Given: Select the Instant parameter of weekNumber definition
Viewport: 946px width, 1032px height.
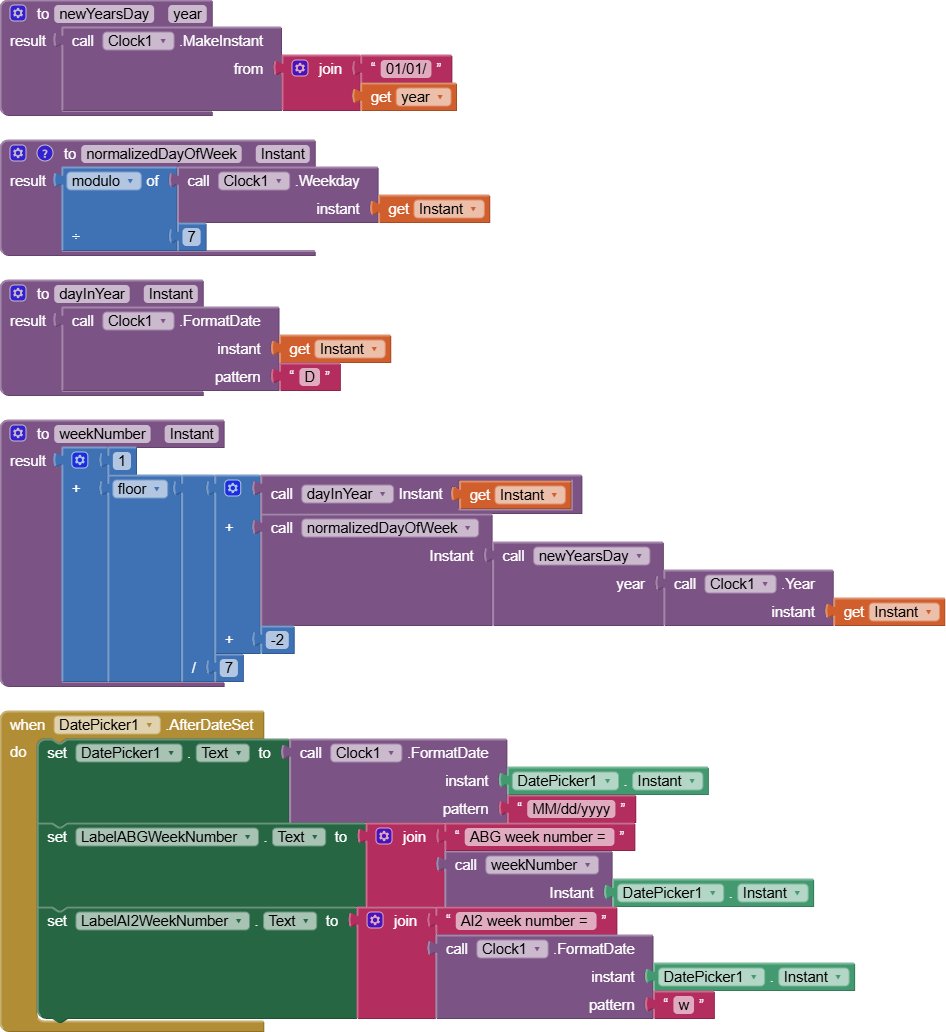Looking at the screenshot, I should pos(192,434).
